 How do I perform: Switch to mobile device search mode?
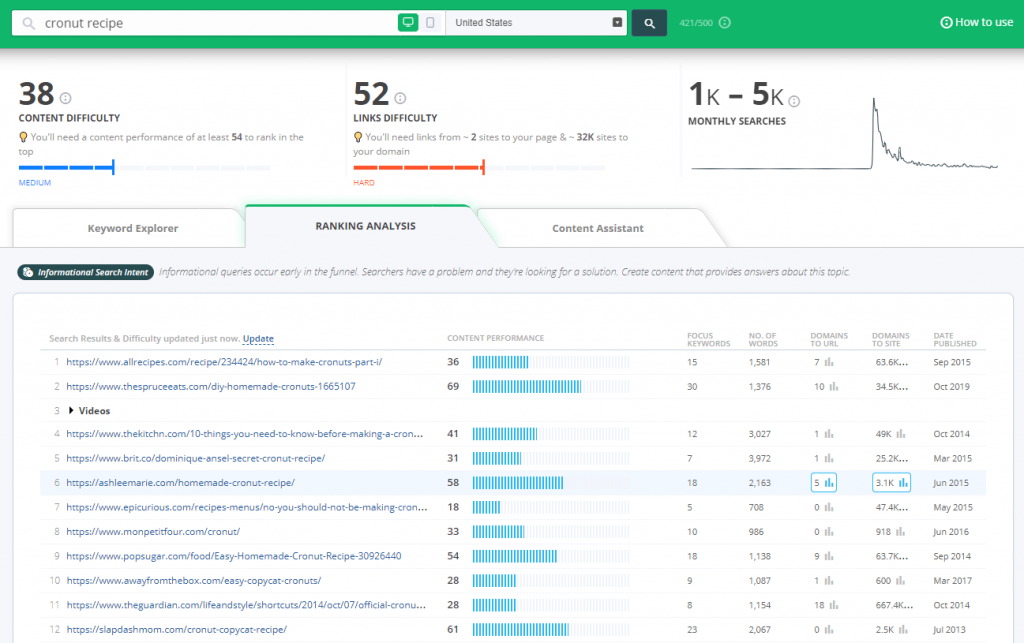[x=430, y=23]
